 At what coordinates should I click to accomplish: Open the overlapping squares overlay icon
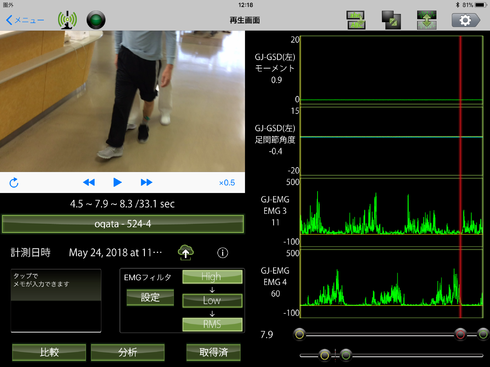[x=391, y=20]
